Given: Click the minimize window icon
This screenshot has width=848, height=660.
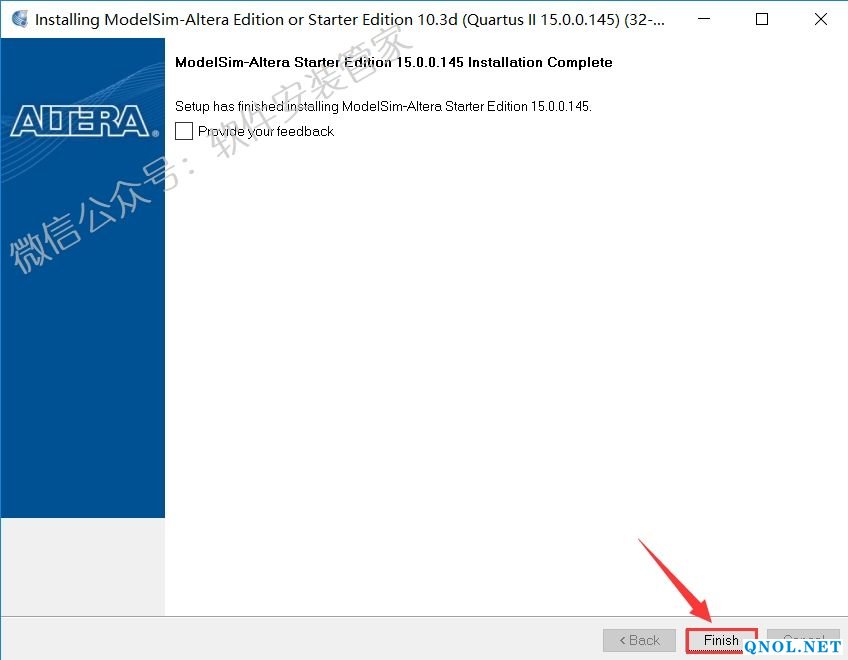Looking at the screenshot, I should click(702, 18).
